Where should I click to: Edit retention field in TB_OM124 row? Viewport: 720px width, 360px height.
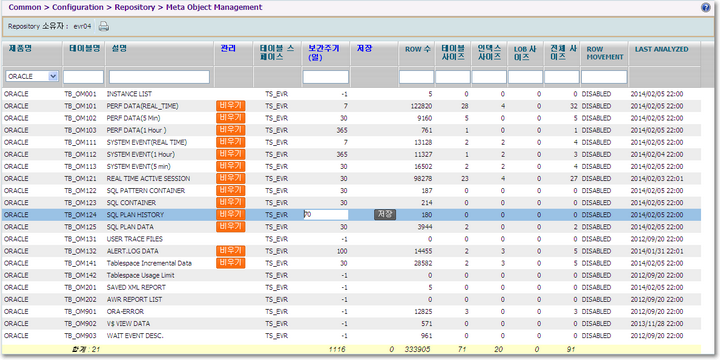[x=326, y=214]
